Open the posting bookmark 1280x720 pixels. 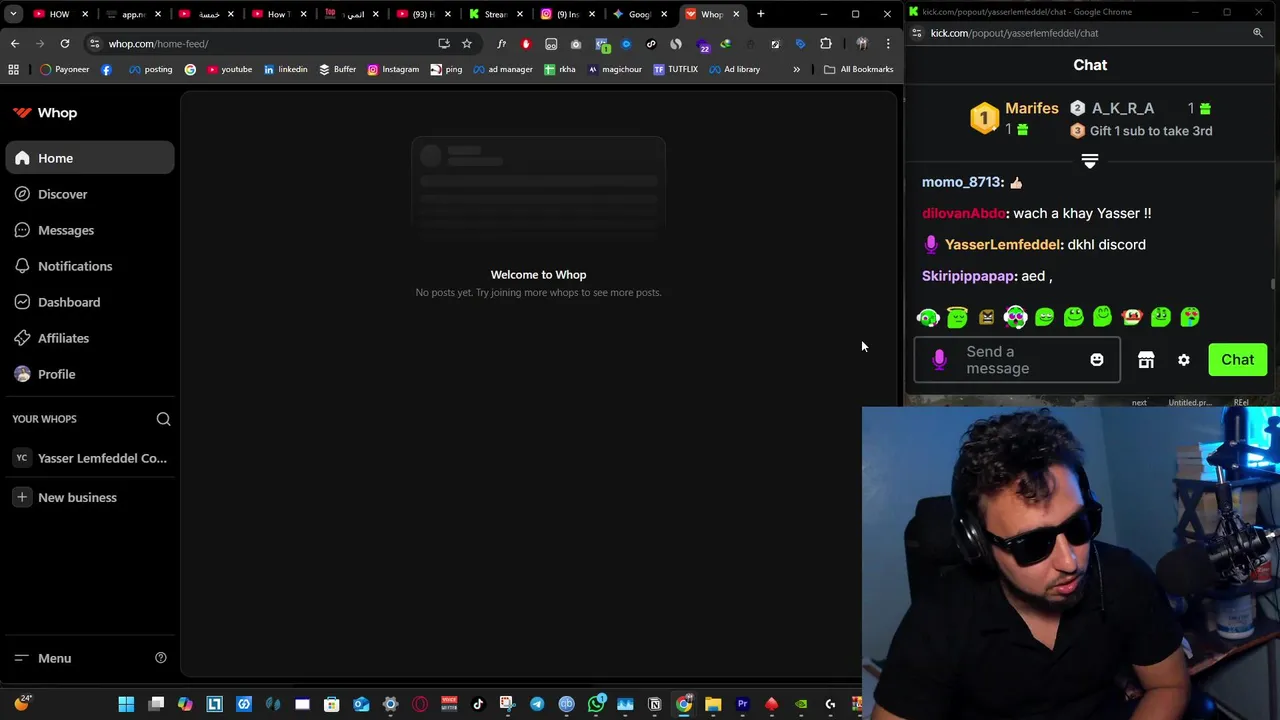click(150, 69)
